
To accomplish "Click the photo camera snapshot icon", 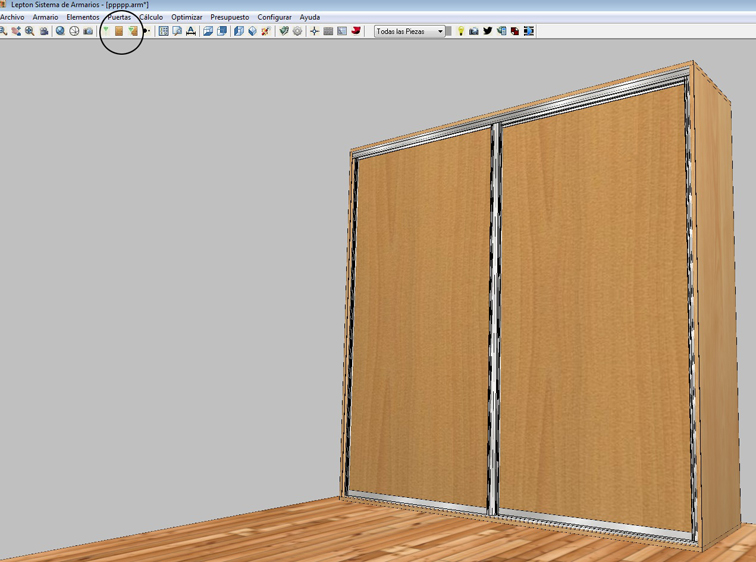I will (x=88, y=31).
